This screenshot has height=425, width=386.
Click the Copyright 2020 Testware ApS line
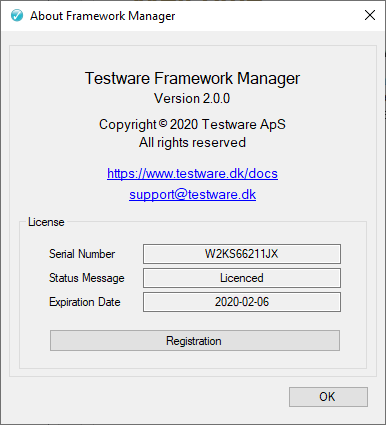pyautogui.click(x=192, y=125)
